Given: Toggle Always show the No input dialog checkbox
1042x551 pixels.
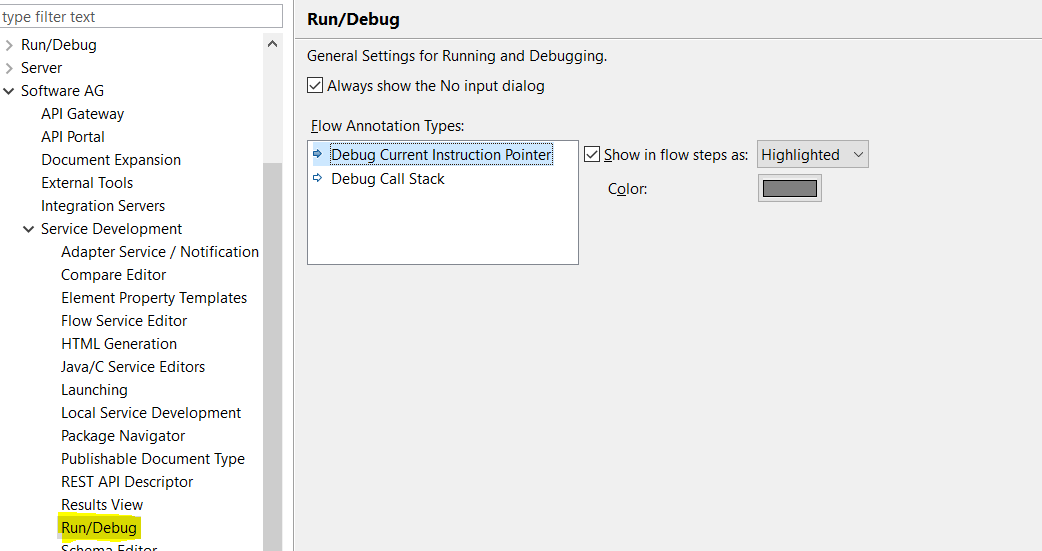Looking at the screenshot, I should tap(315, 86).
